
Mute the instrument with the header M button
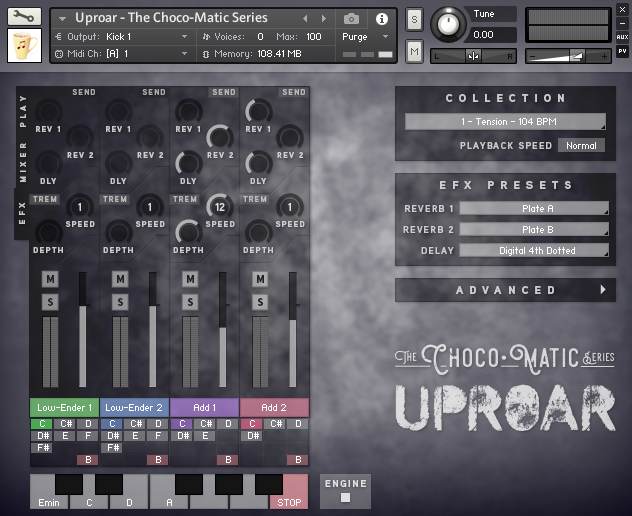click(414, 51)
